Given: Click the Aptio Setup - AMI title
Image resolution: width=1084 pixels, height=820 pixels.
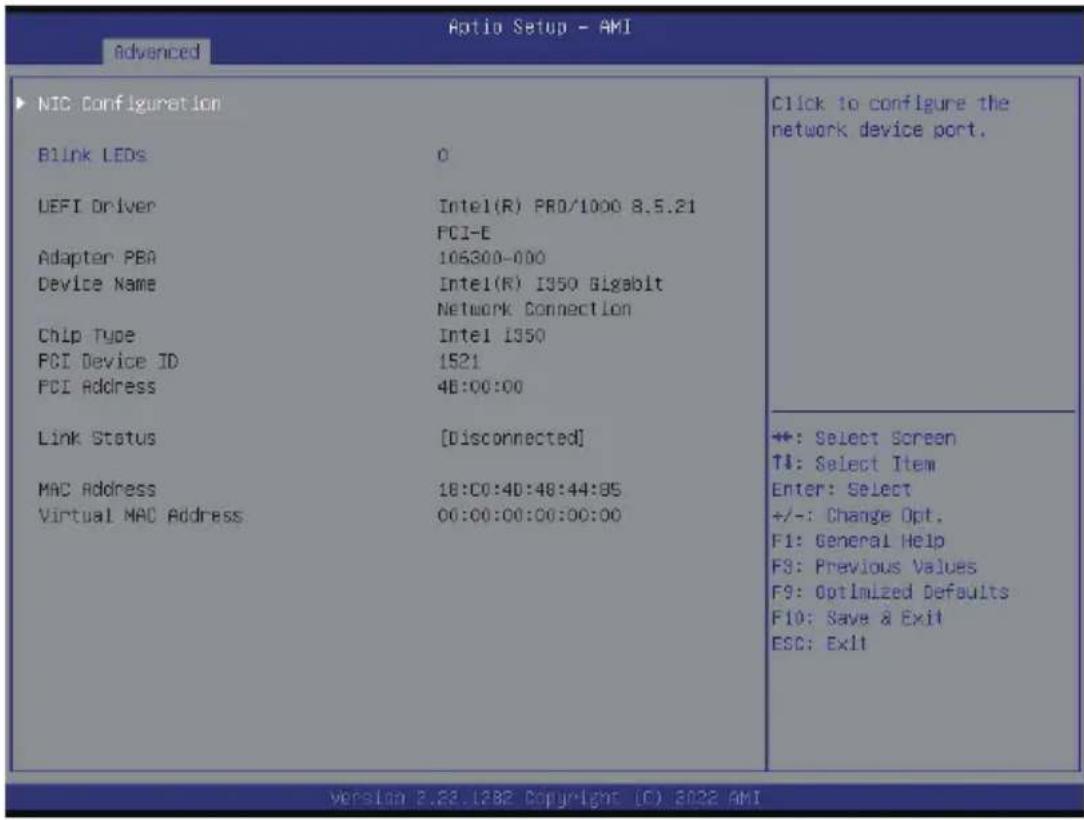Looking at the screenshot, I should click(x=540, y=27).
